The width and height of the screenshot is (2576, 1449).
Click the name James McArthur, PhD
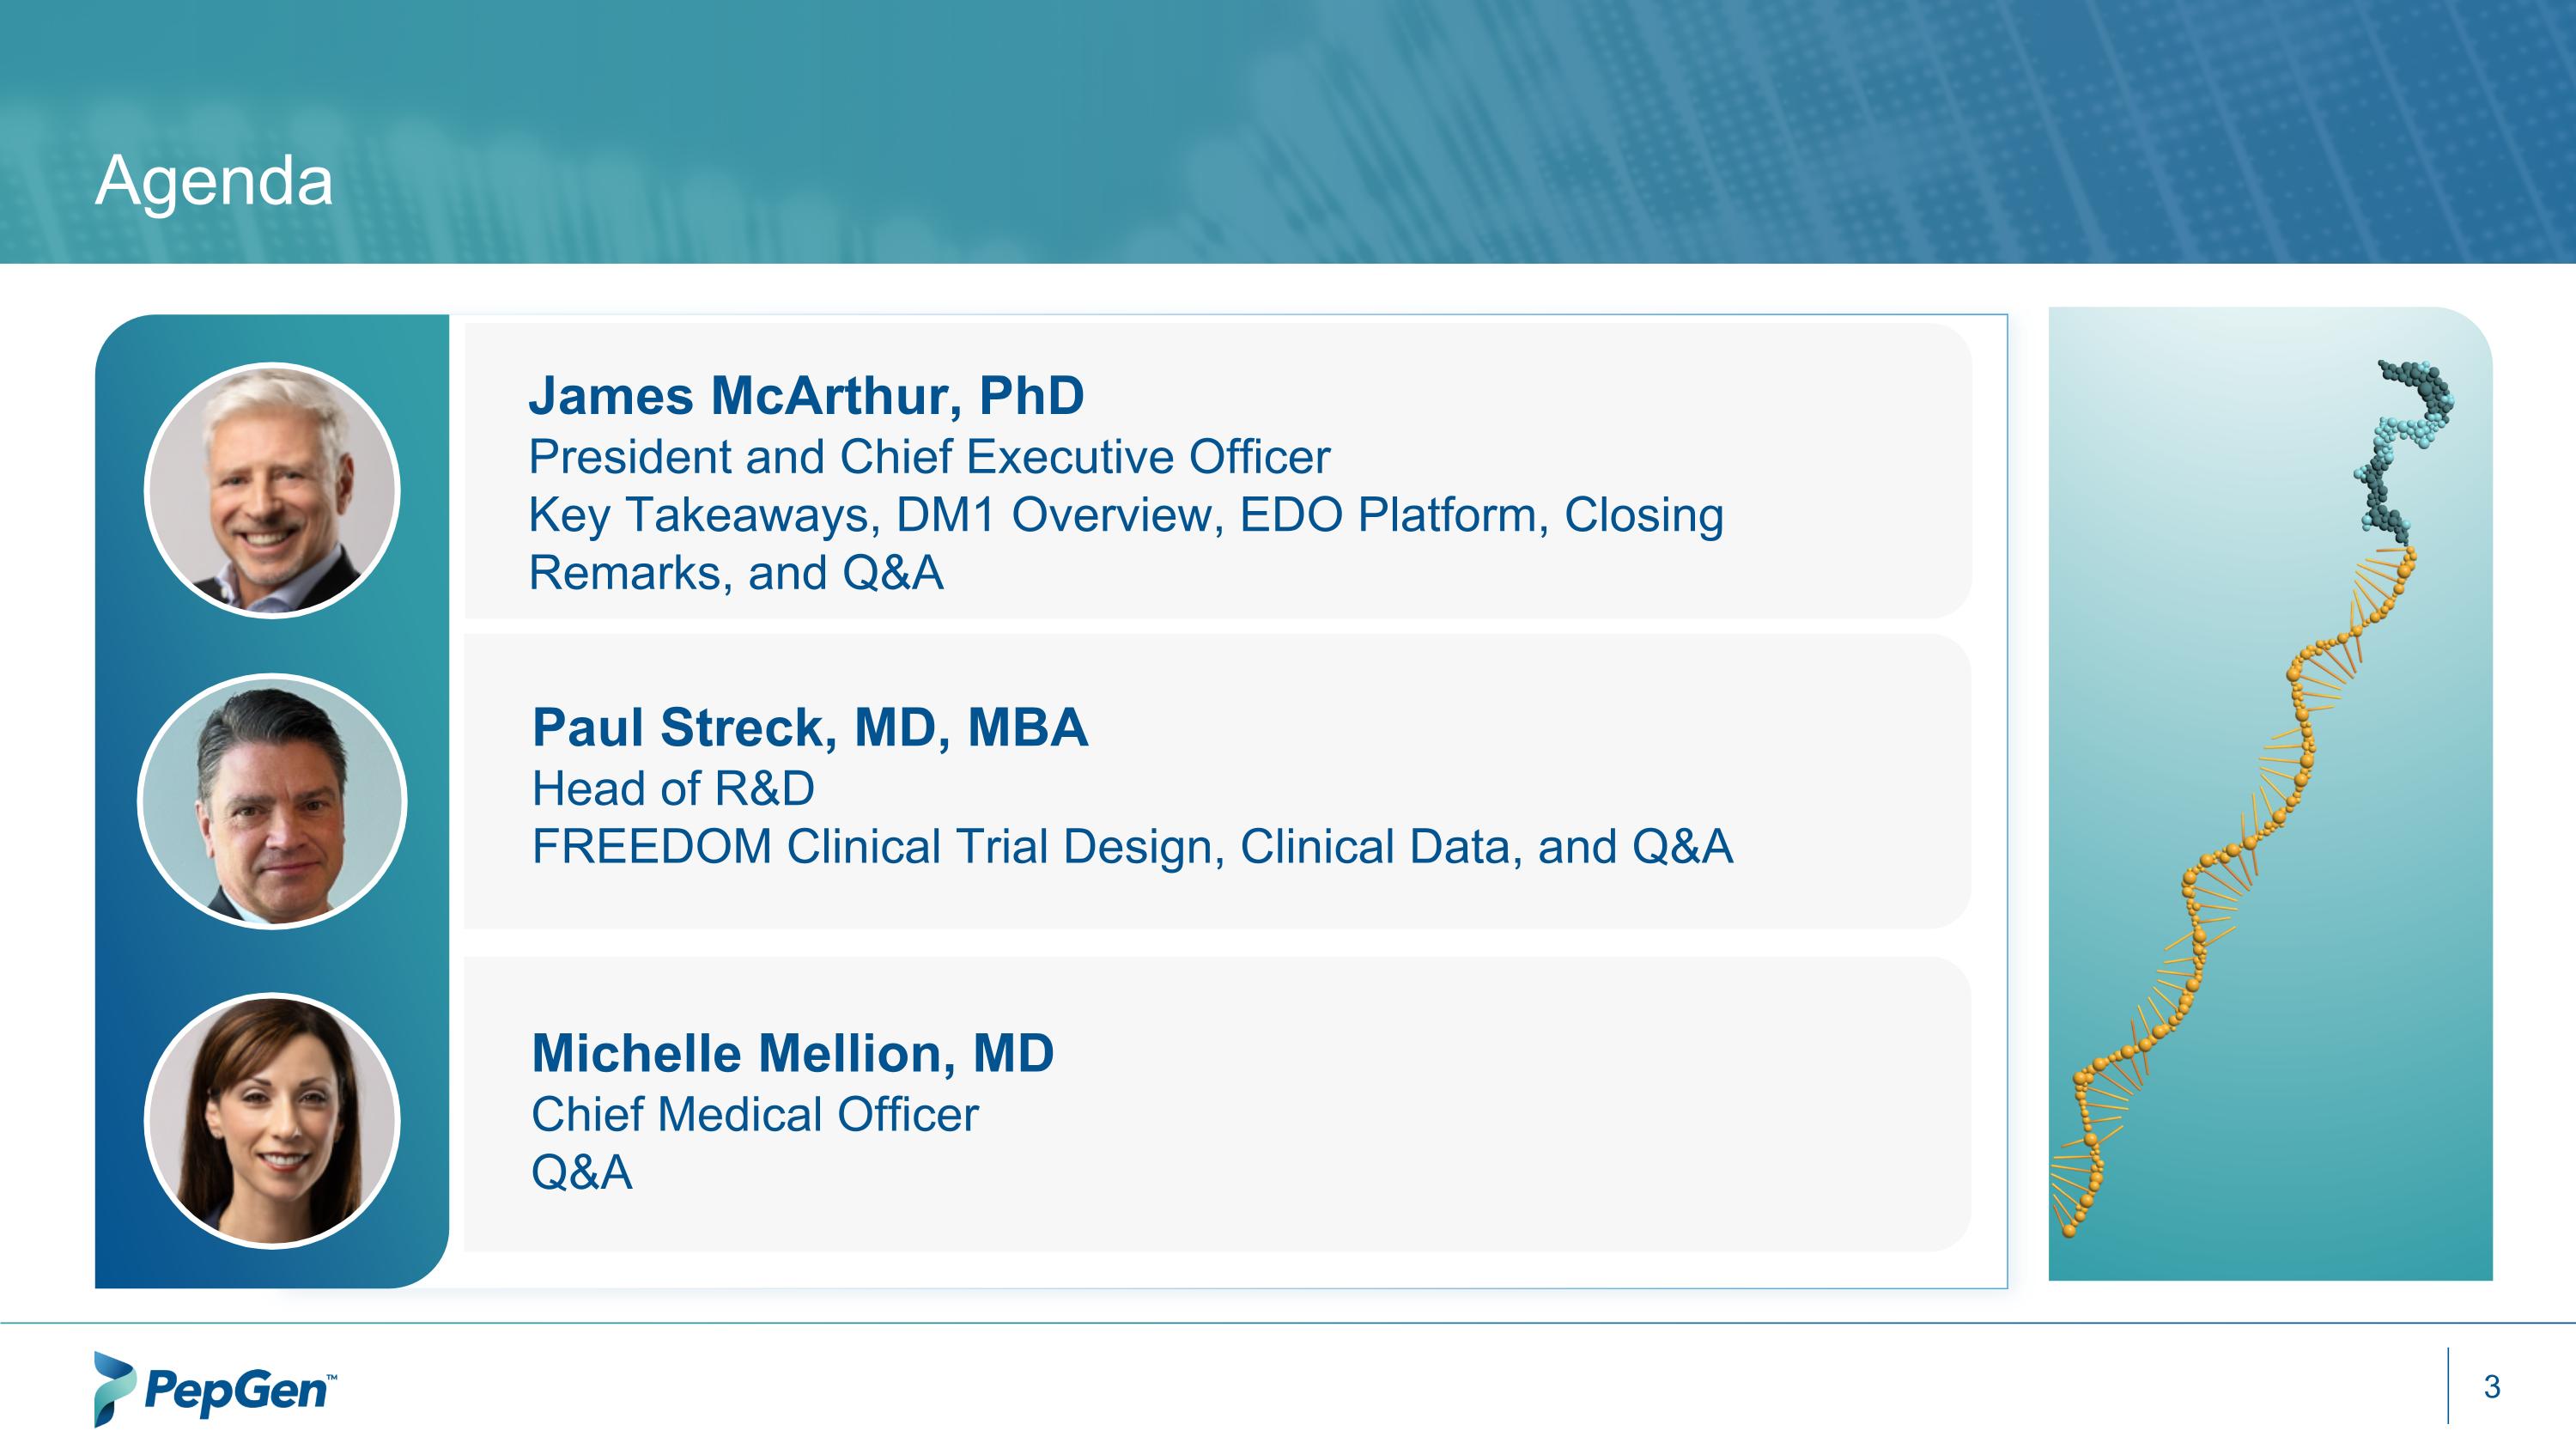pos(806,396)
